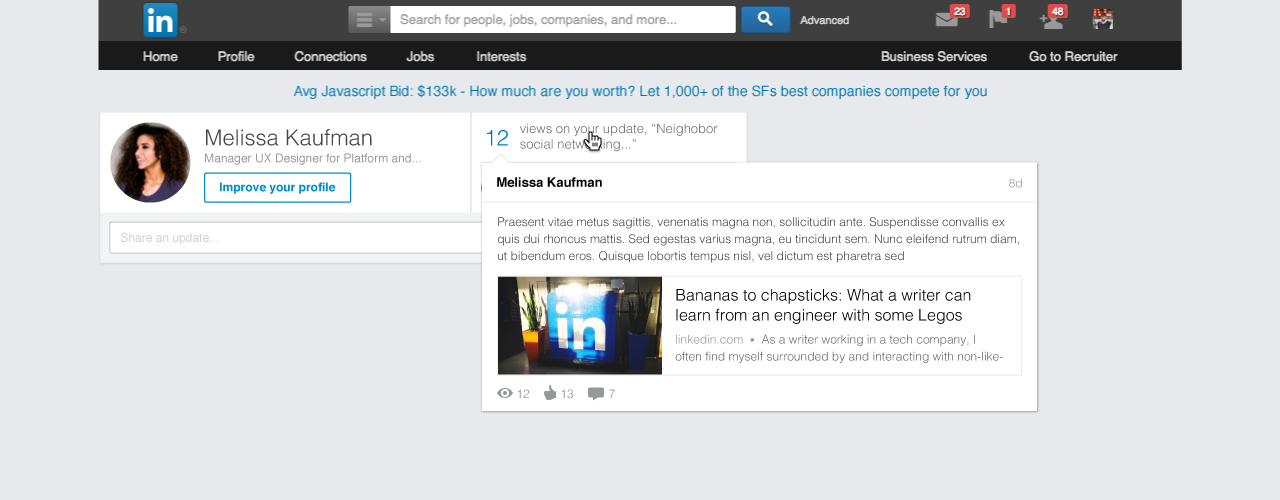Click the Advanced search link
The width and height of the screenshot is (1280, 500).
[x=825, y=20]
